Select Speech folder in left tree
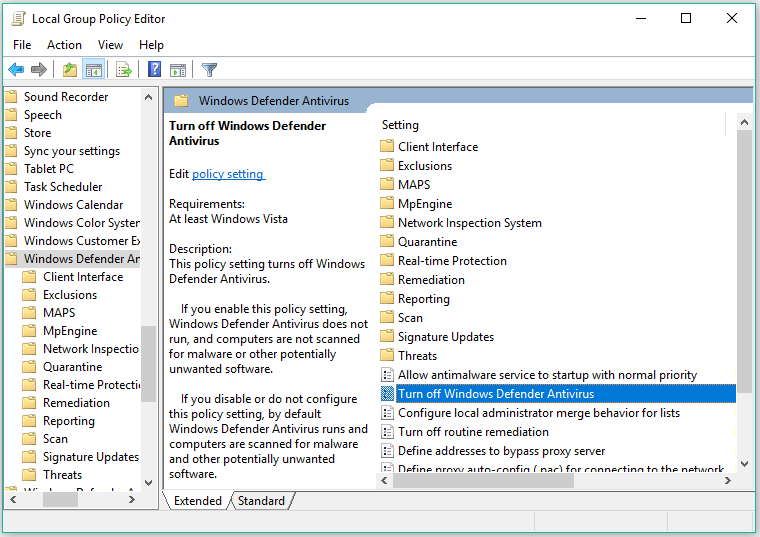The height and width of the screenshot is (537, 760). coord(43,115)
